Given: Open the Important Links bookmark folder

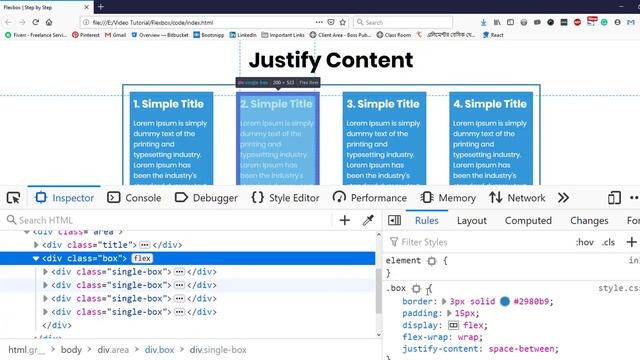Looking at the screenshot, I should click(x=283, y=35).
